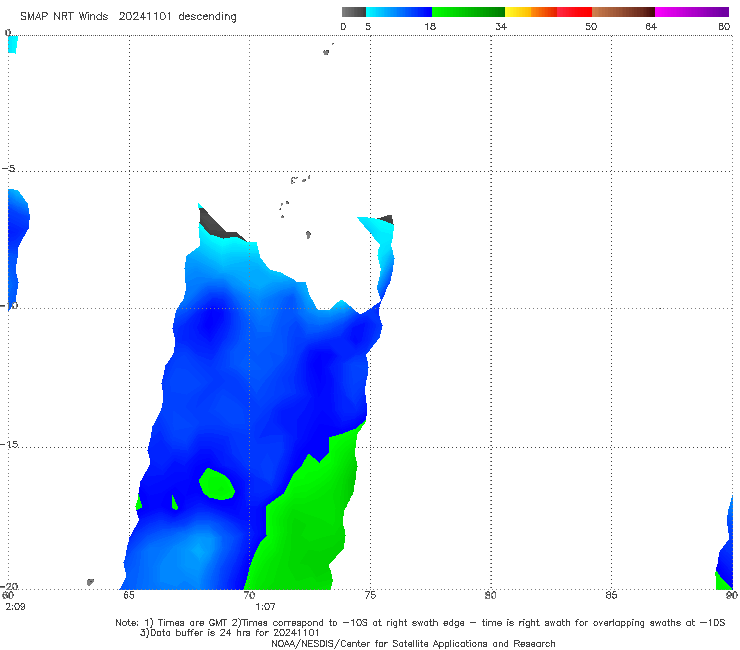Click the small oval green wind patch inside the blue swath

217,484
